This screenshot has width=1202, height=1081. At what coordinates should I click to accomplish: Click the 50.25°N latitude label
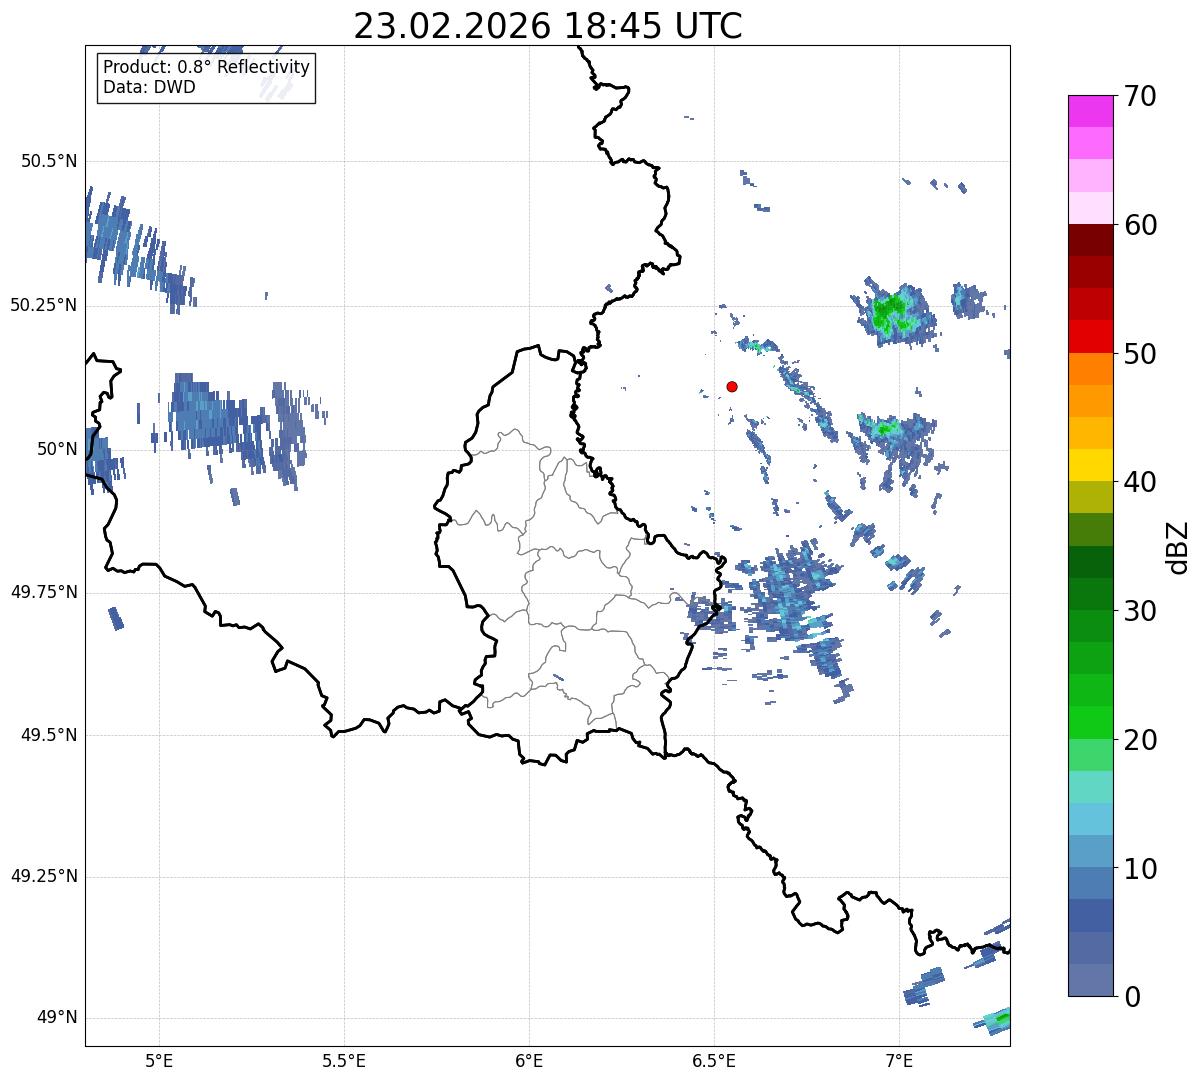pos(43,305)
